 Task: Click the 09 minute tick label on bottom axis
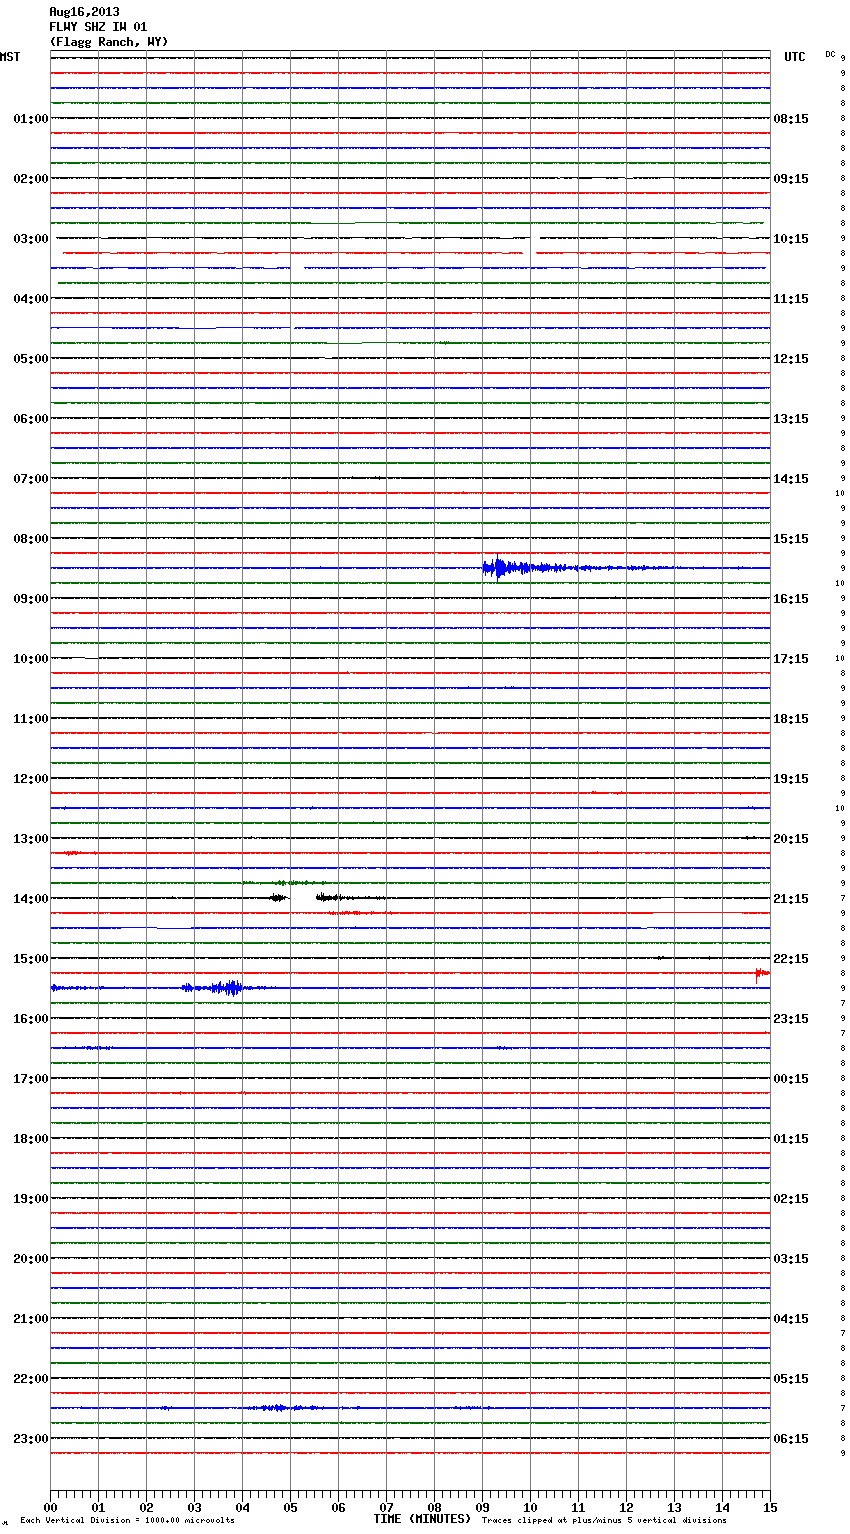(482, 1507)
